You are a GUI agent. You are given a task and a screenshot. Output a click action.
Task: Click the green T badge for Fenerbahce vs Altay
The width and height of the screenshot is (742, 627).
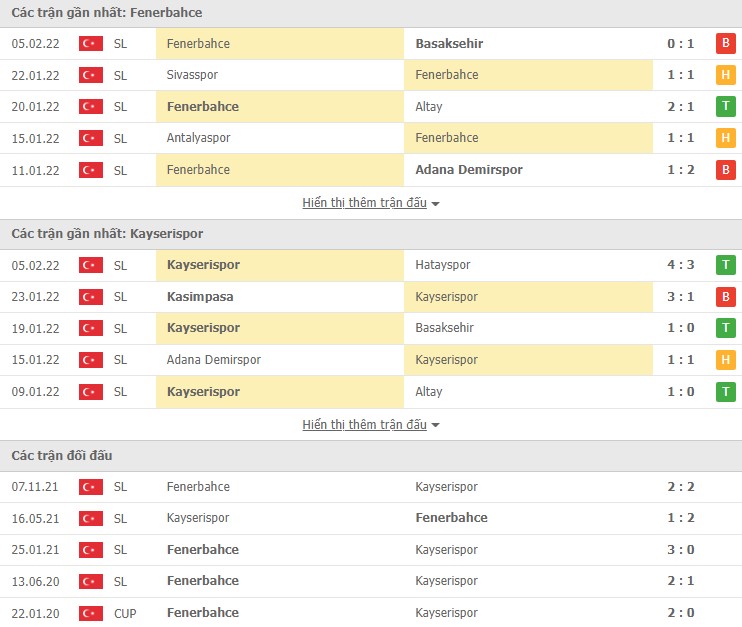(x=725, y=106)
